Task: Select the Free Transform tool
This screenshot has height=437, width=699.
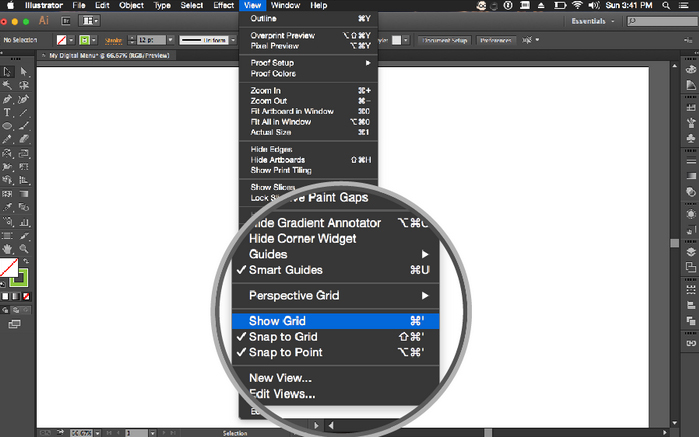Action: click(x=24, y=167)
